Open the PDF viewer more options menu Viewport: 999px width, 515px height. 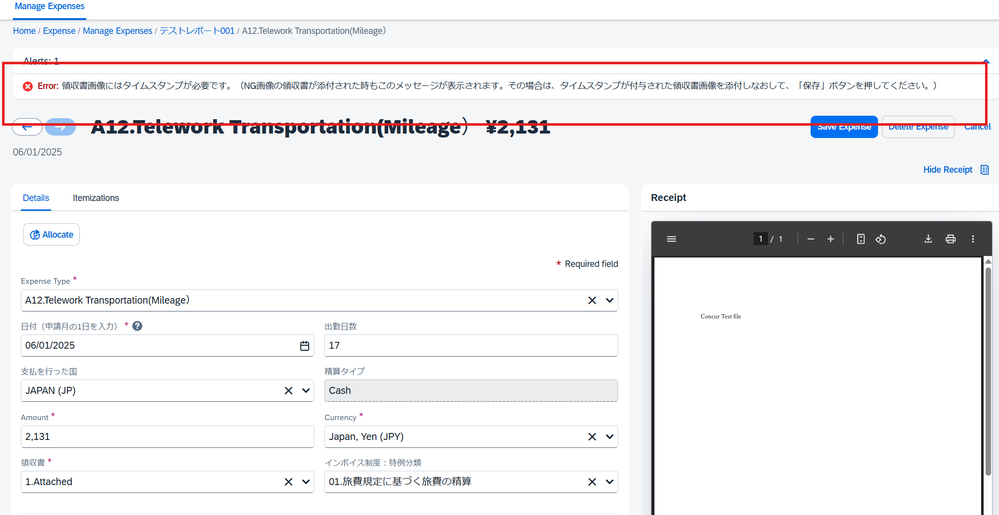[973, 239]
